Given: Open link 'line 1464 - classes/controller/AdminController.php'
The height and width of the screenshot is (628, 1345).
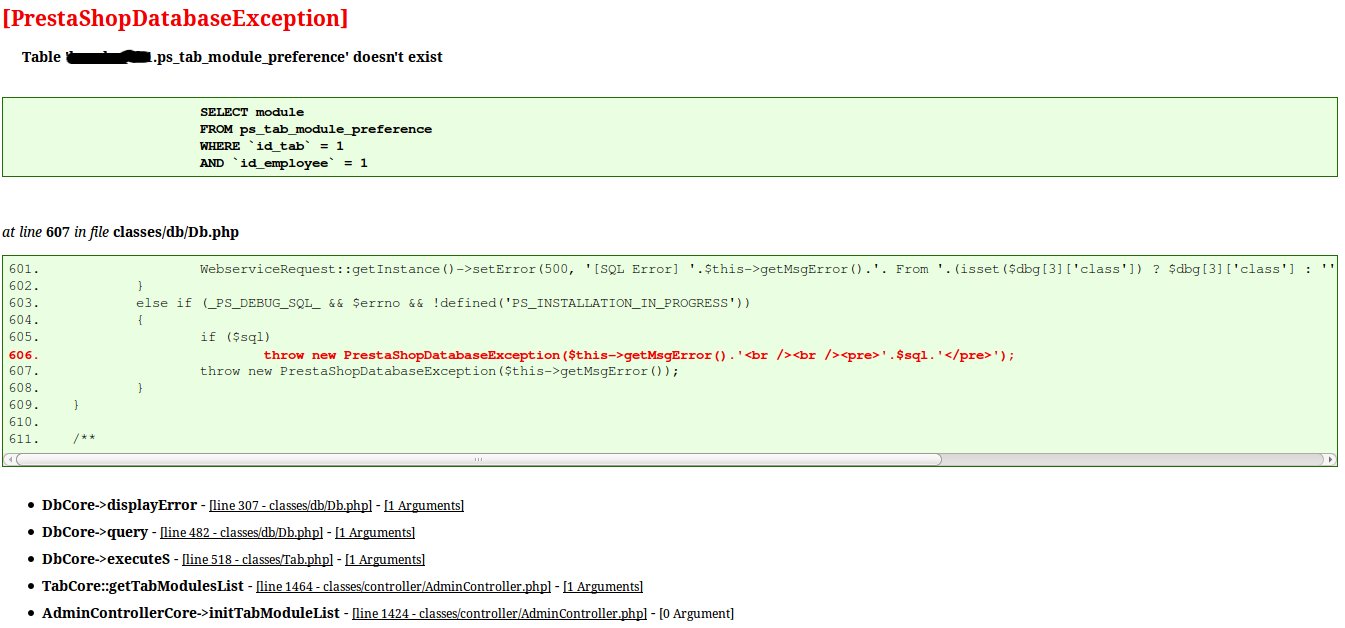Looking at the screenshot, I should (404, 587).
